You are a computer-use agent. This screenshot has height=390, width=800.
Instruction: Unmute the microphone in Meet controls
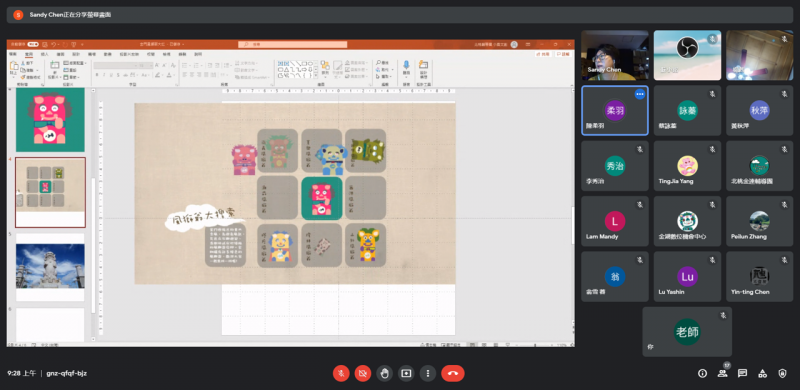point(341,374)
